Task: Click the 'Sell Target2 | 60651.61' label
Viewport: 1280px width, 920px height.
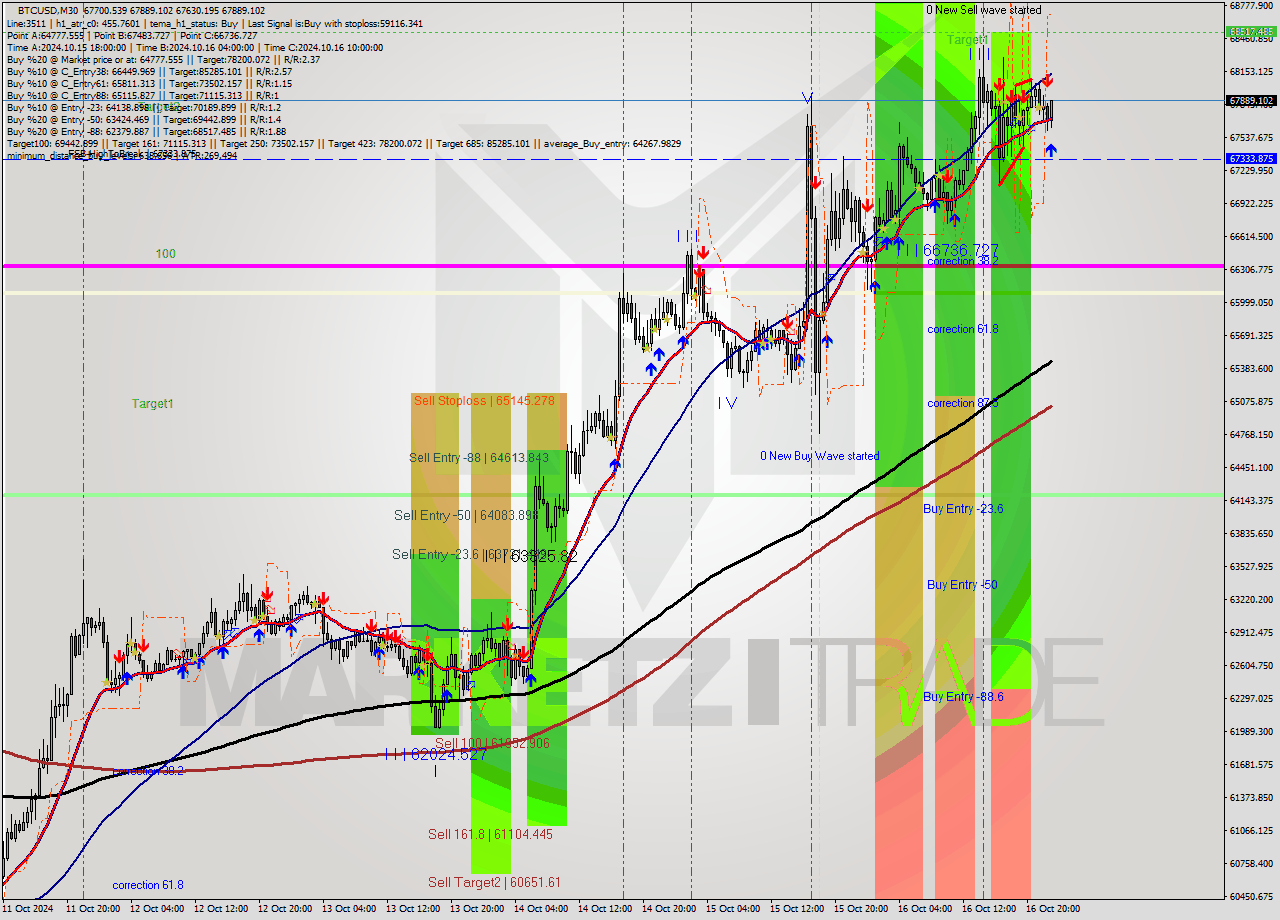Action: pyautogui.click(x=494, y=882)
